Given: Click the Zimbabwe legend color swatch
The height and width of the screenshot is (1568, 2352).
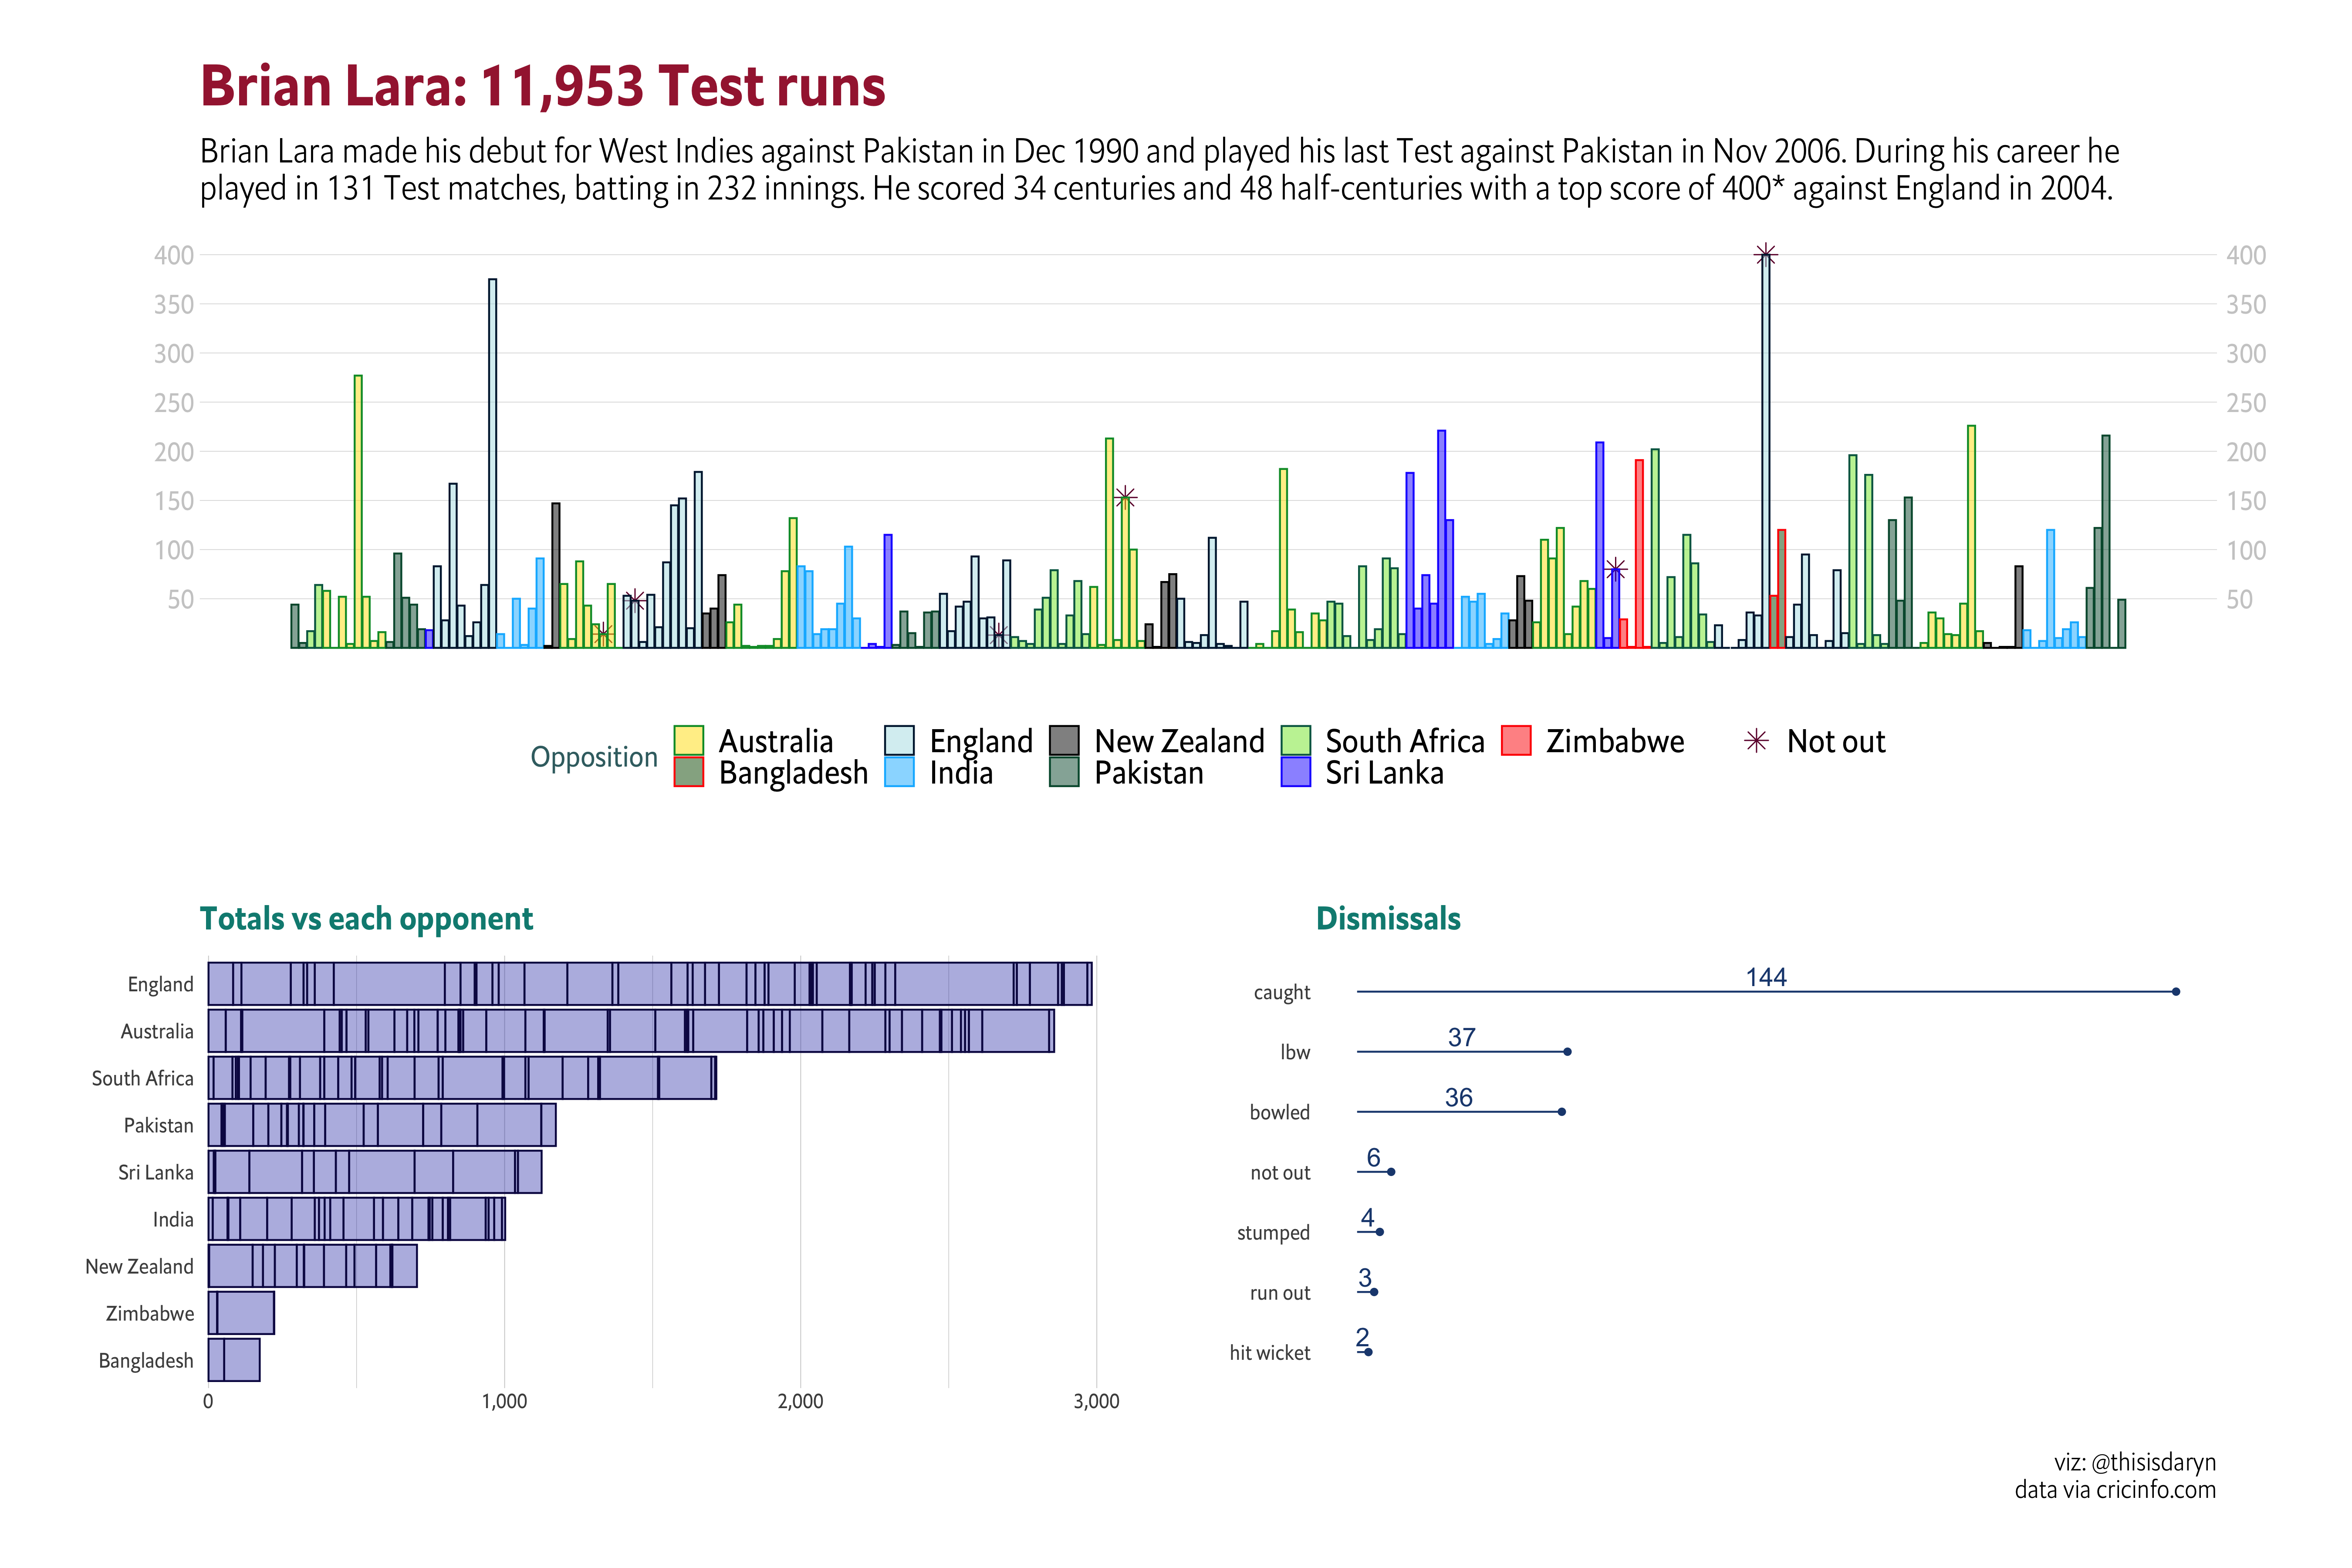Looking at the screenshot, I should tap(1516, 741).
